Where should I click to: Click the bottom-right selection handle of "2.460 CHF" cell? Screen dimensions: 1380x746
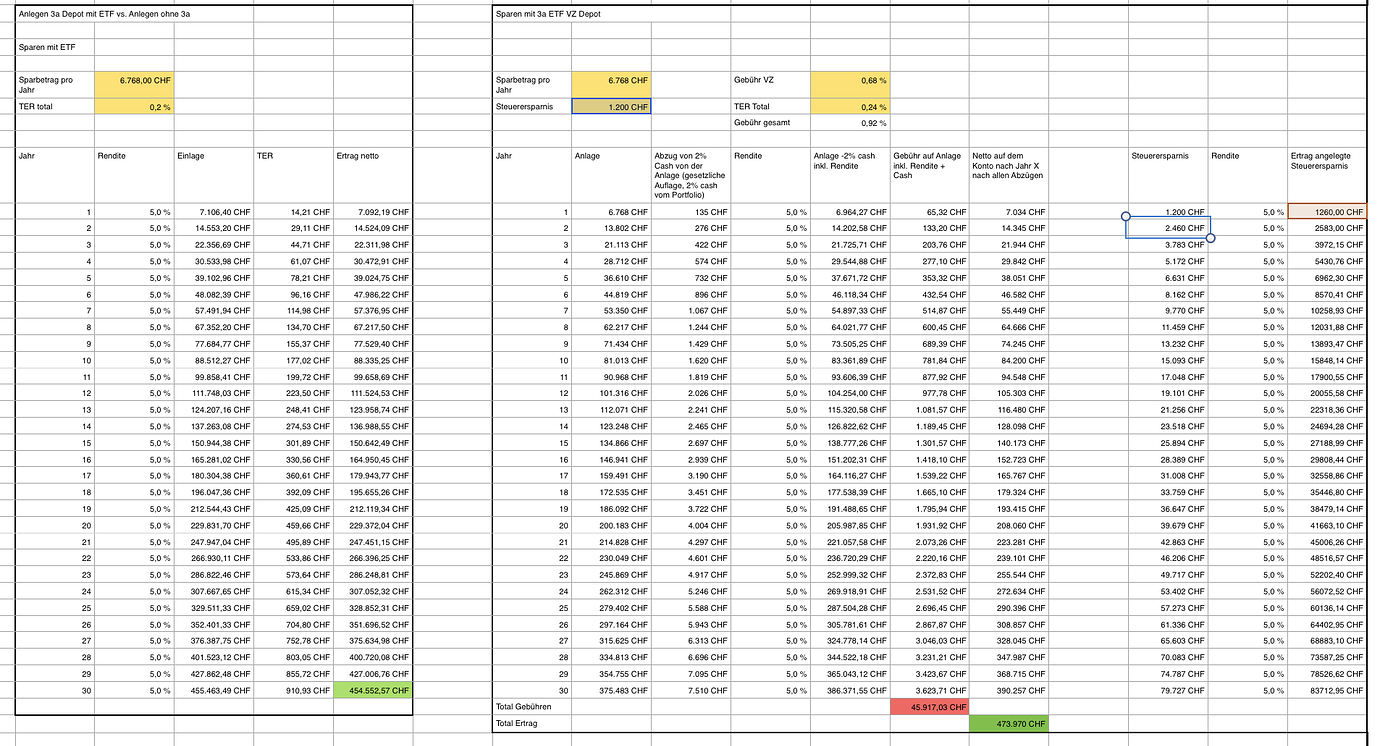click(1211, 238)
